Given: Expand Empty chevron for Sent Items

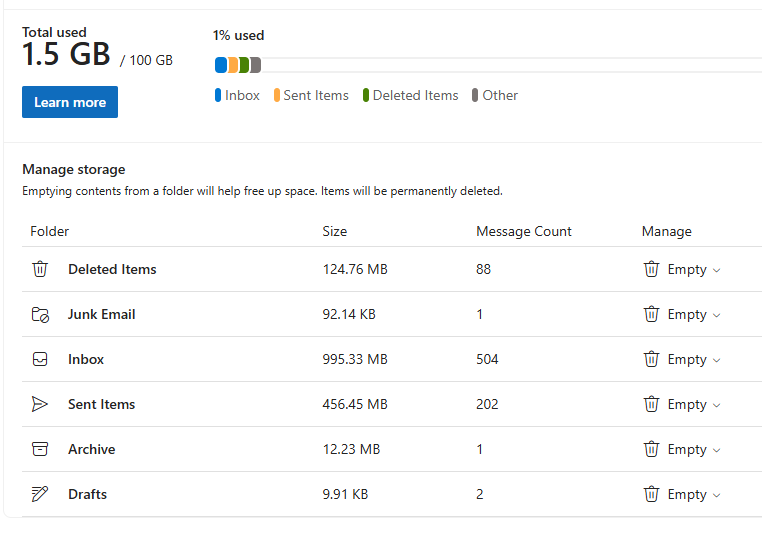Looking at the screenshot, I should pos(716,405).
